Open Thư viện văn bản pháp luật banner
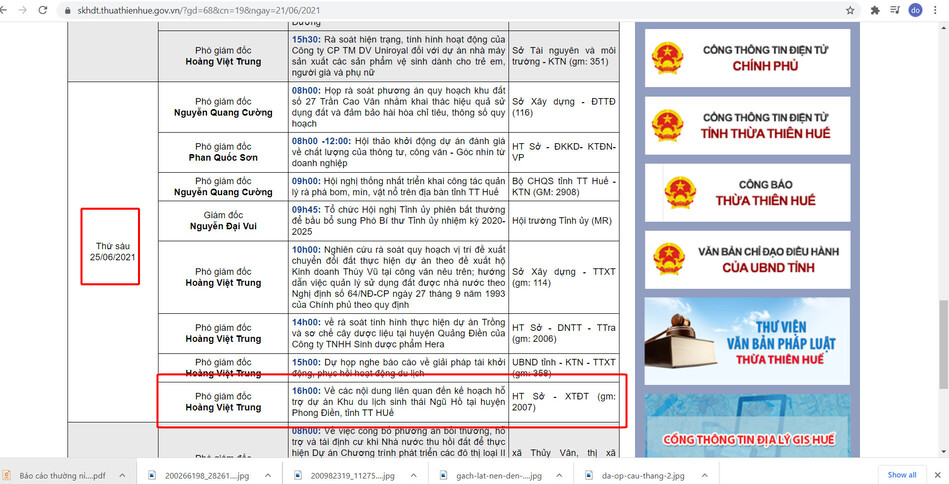Image resolution: width=949 pixels, height=484 pixels. (x=747, y=341)
